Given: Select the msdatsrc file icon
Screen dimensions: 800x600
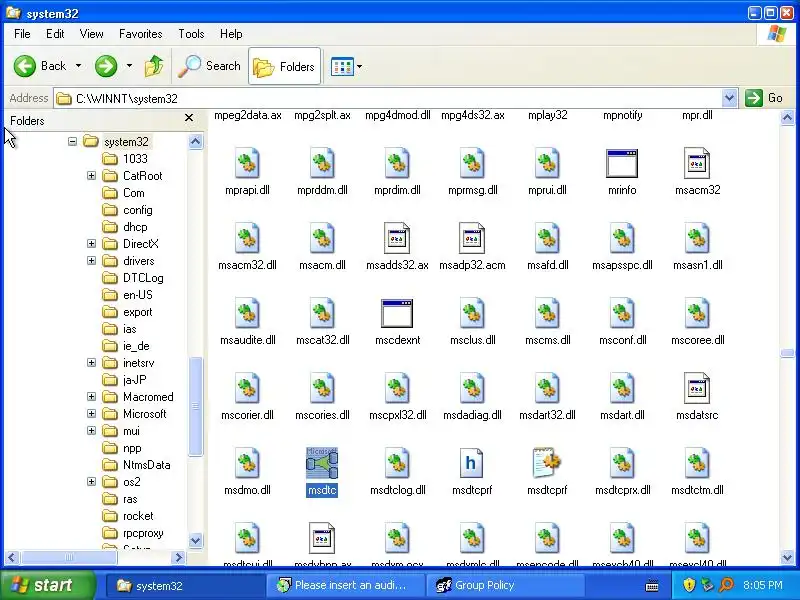Looking at the screenshot, I should pos(697,388).
